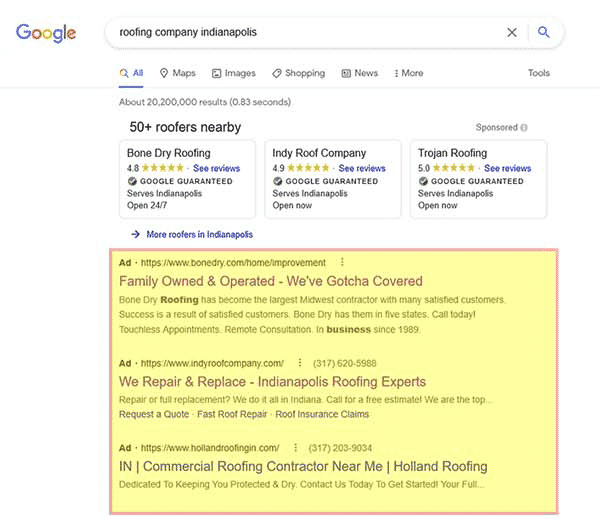Click into the search input field
The width and height of the screenshot is (600, 524).
coord(306,32)
